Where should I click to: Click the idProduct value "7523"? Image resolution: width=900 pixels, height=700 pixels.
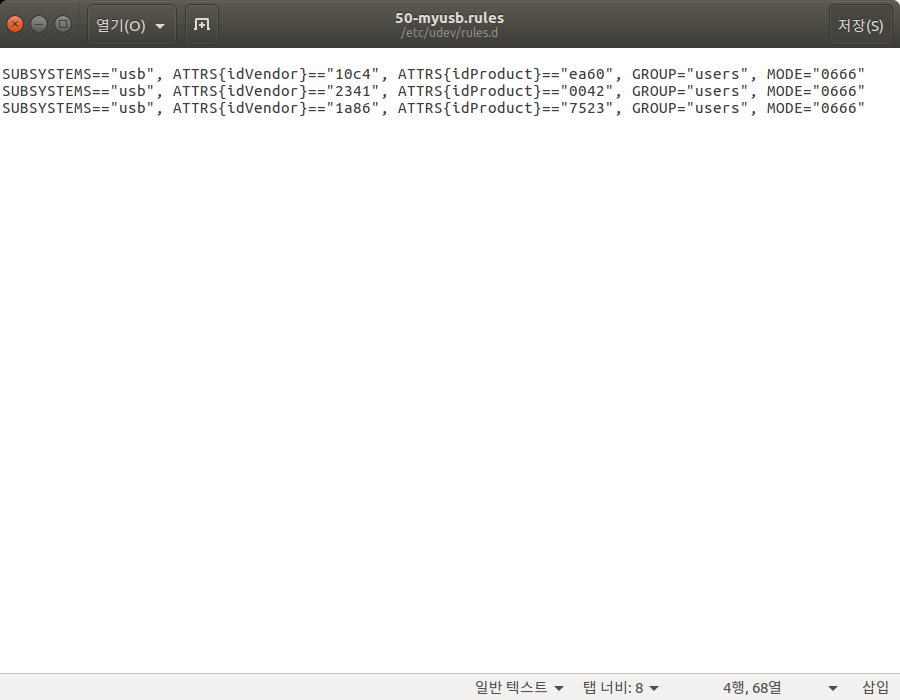click(587, 108)
